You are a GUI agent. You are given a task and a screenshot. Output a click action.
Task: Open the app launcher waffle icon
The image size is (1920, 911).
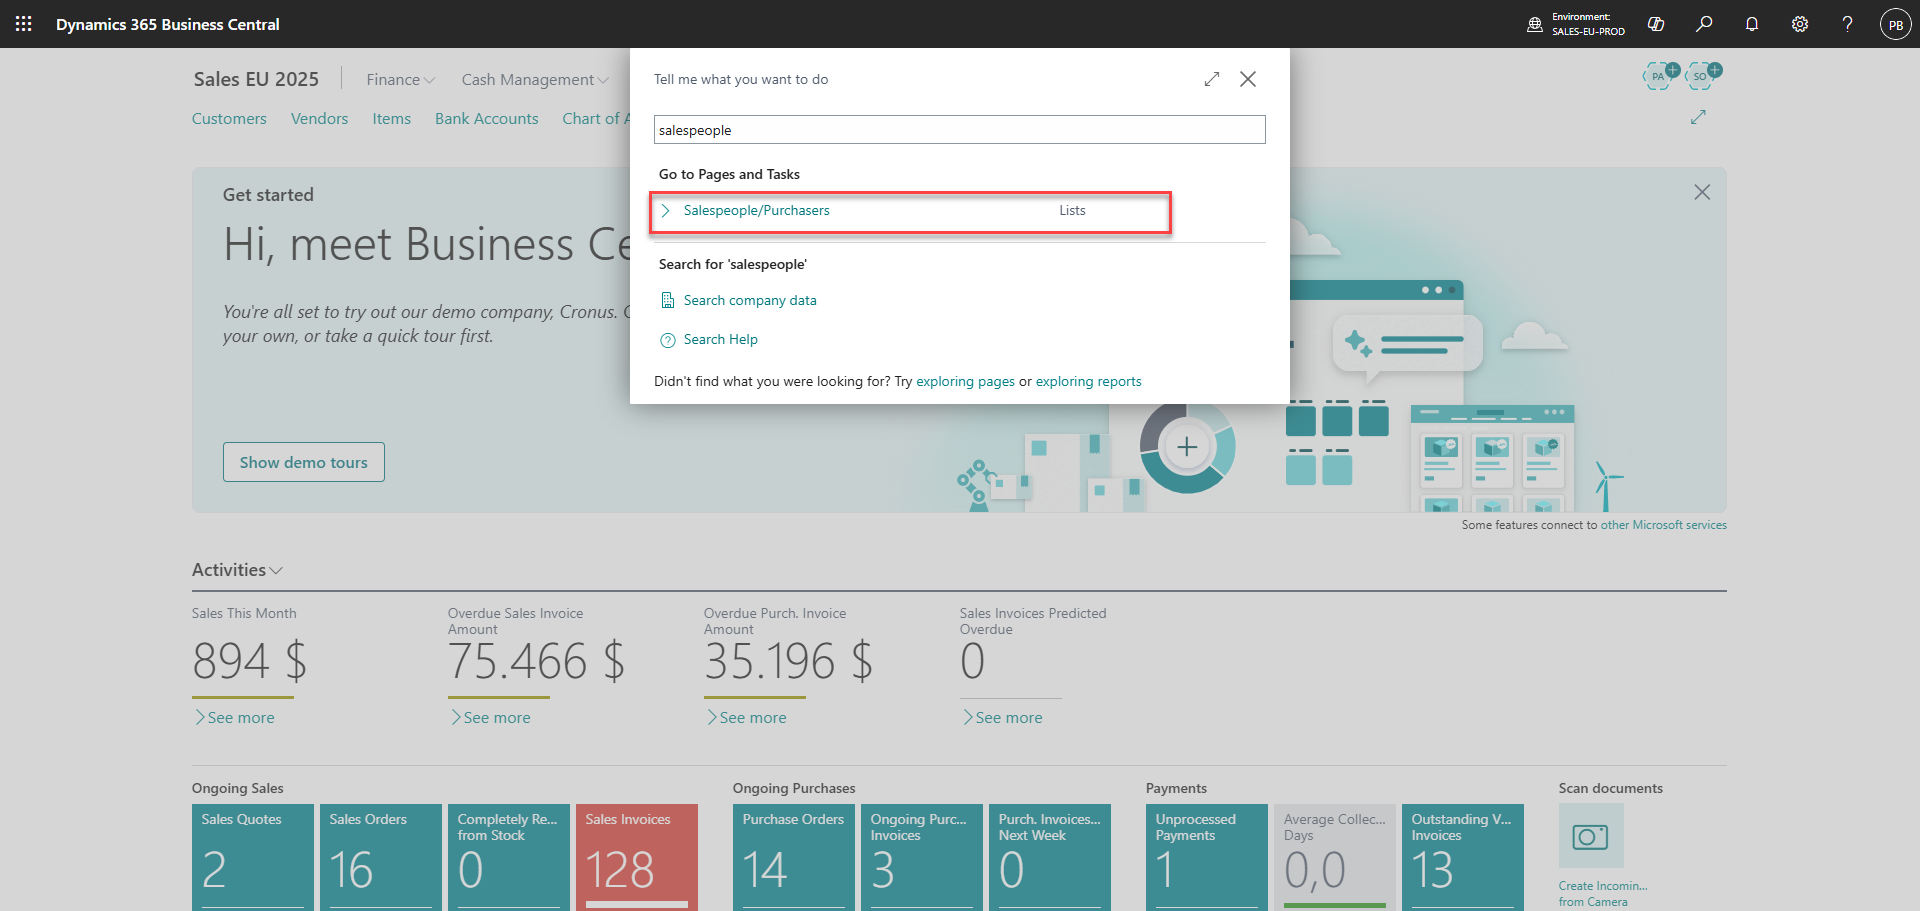pos(24,24)
